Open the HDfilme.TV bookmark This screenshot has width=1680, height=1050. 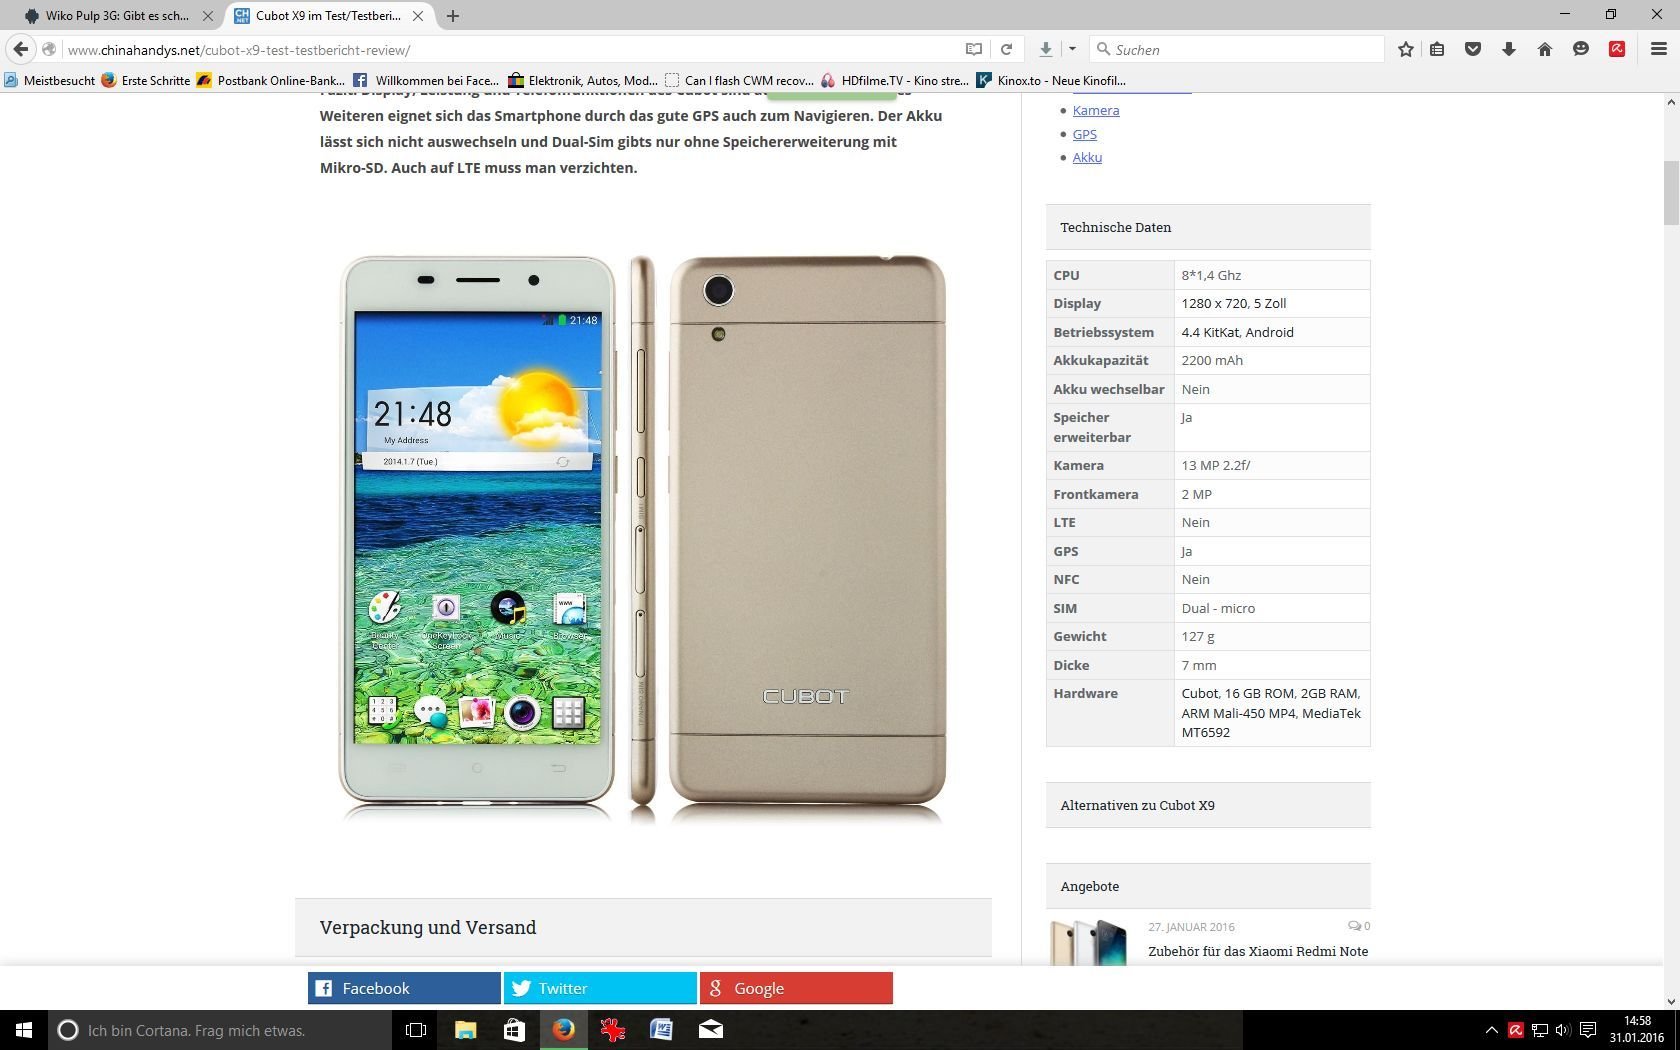pyautogui.click(x=895, y=80)
